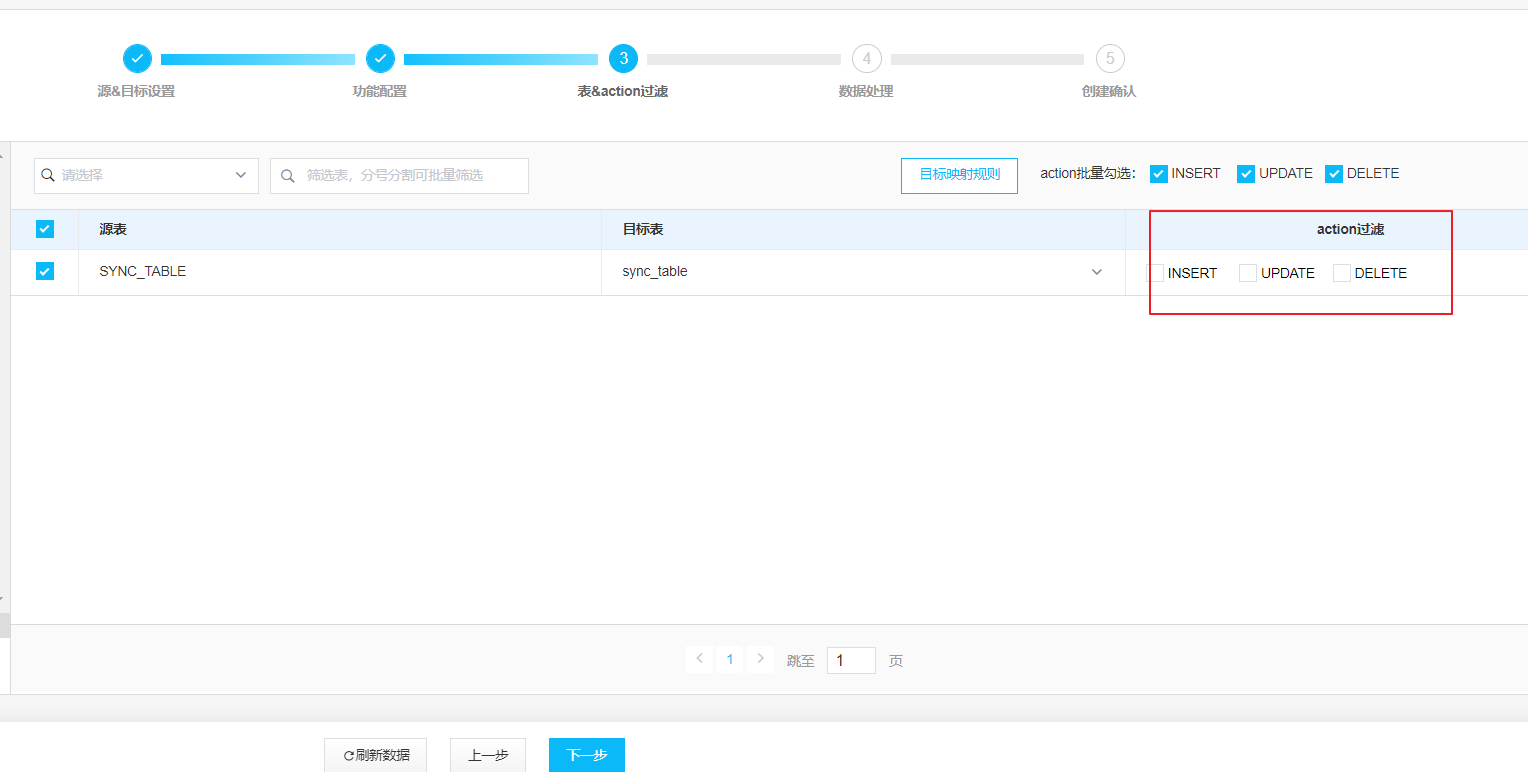This screenshot has height=772, width=1528.
Task: Toggle batch UPDATE action checkbox
Action: (x=1246, y=174)
